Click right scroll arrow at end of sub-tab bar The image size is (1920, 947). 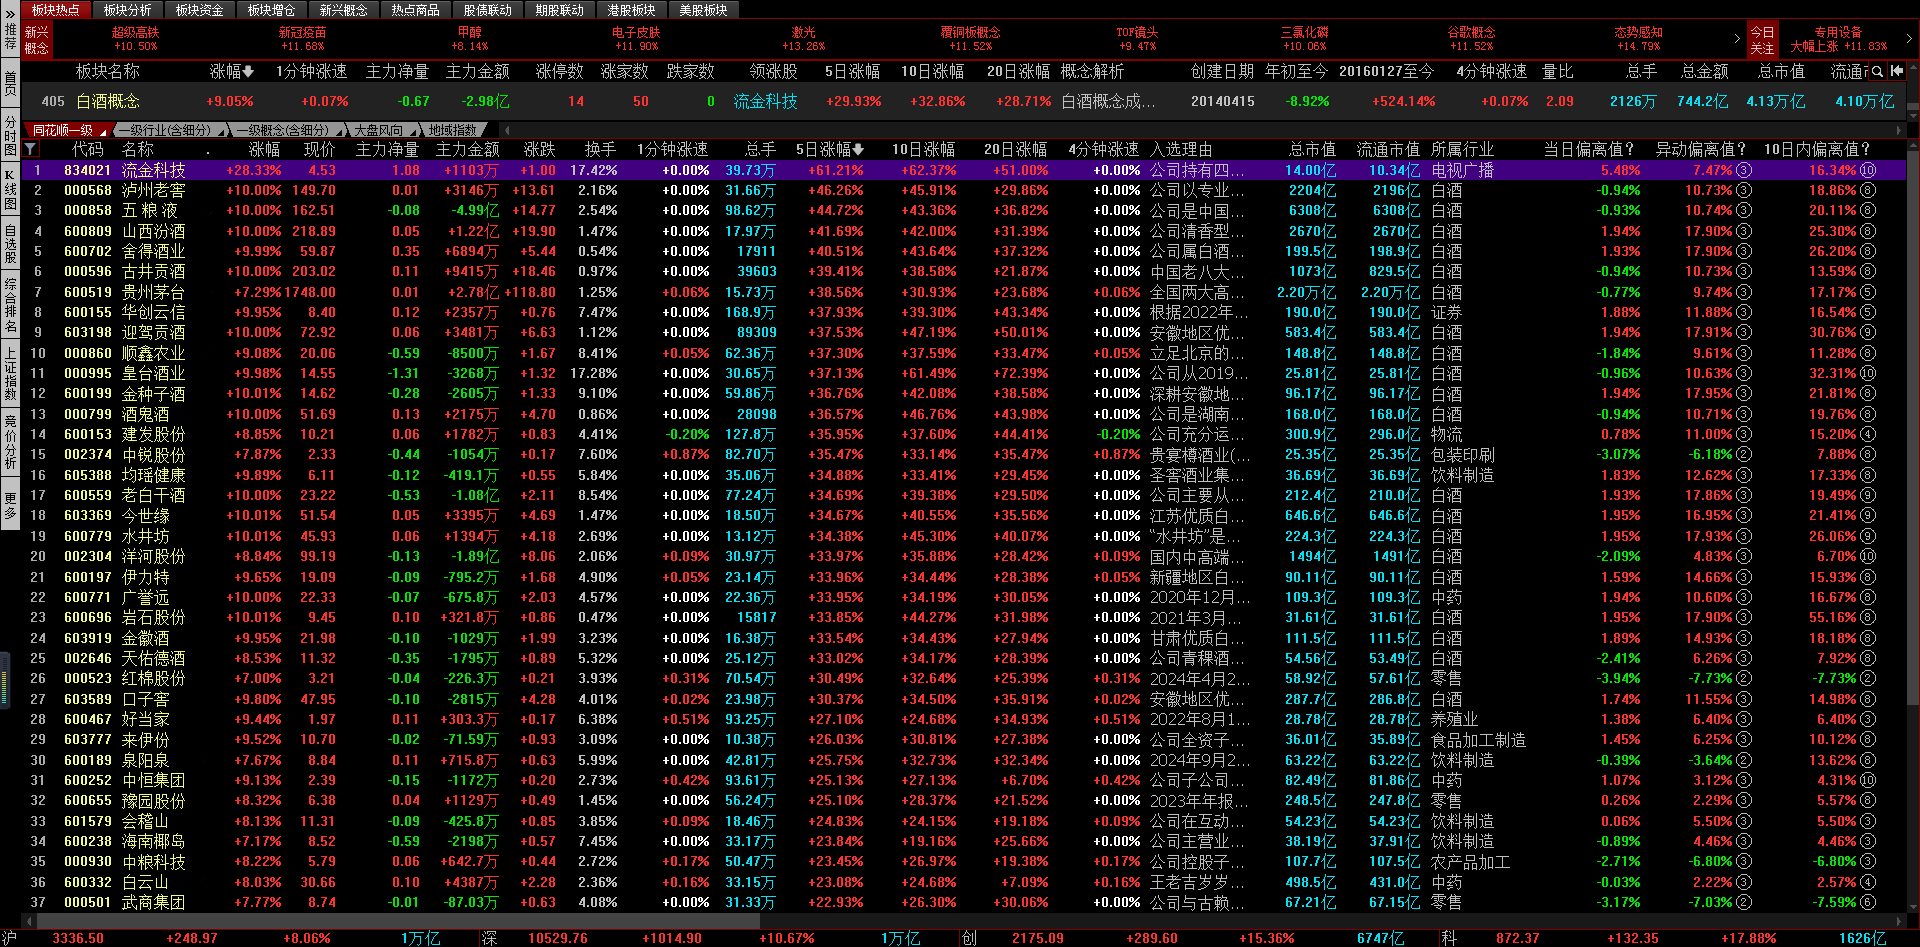1900,130
